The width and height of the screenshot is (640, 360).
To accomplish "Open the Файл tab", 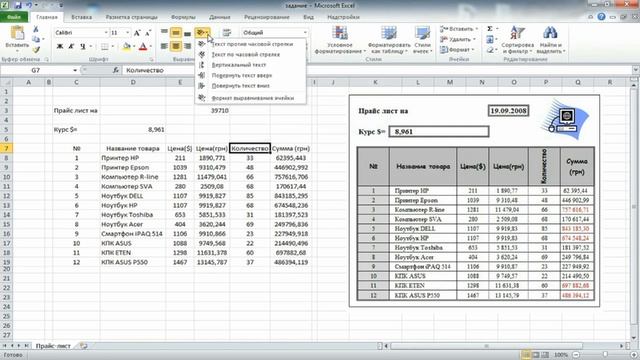I will click(x=13, y=17).
